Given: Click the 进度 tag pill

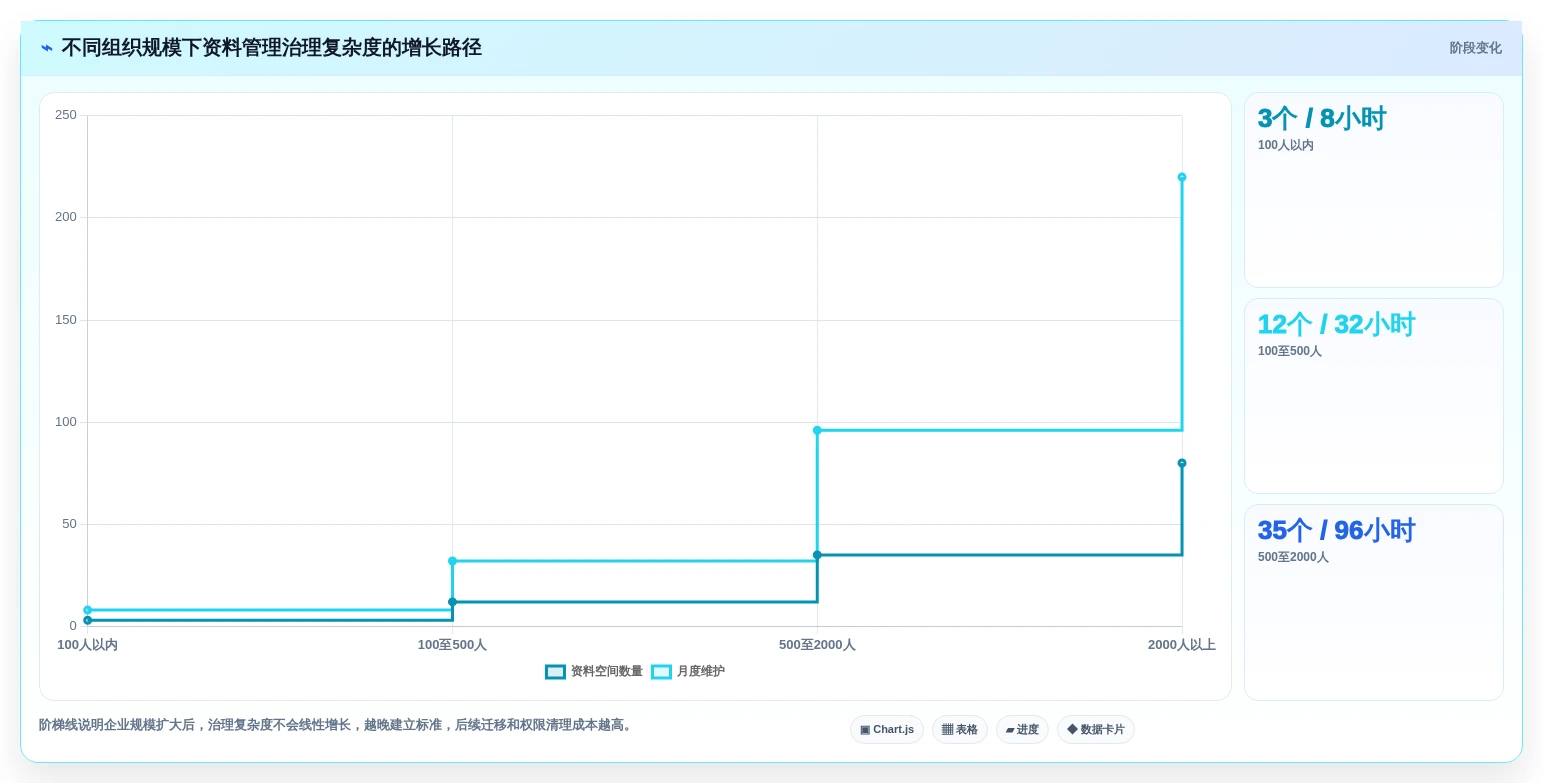Looking at the screenshot, I should click(1022, 730).
